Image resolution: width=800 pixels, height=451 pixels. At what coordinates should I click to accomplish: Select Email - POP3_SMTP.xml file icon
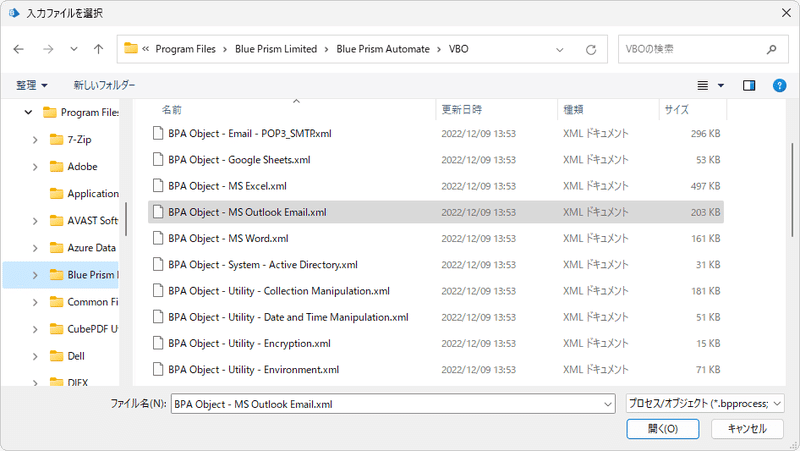158,133
